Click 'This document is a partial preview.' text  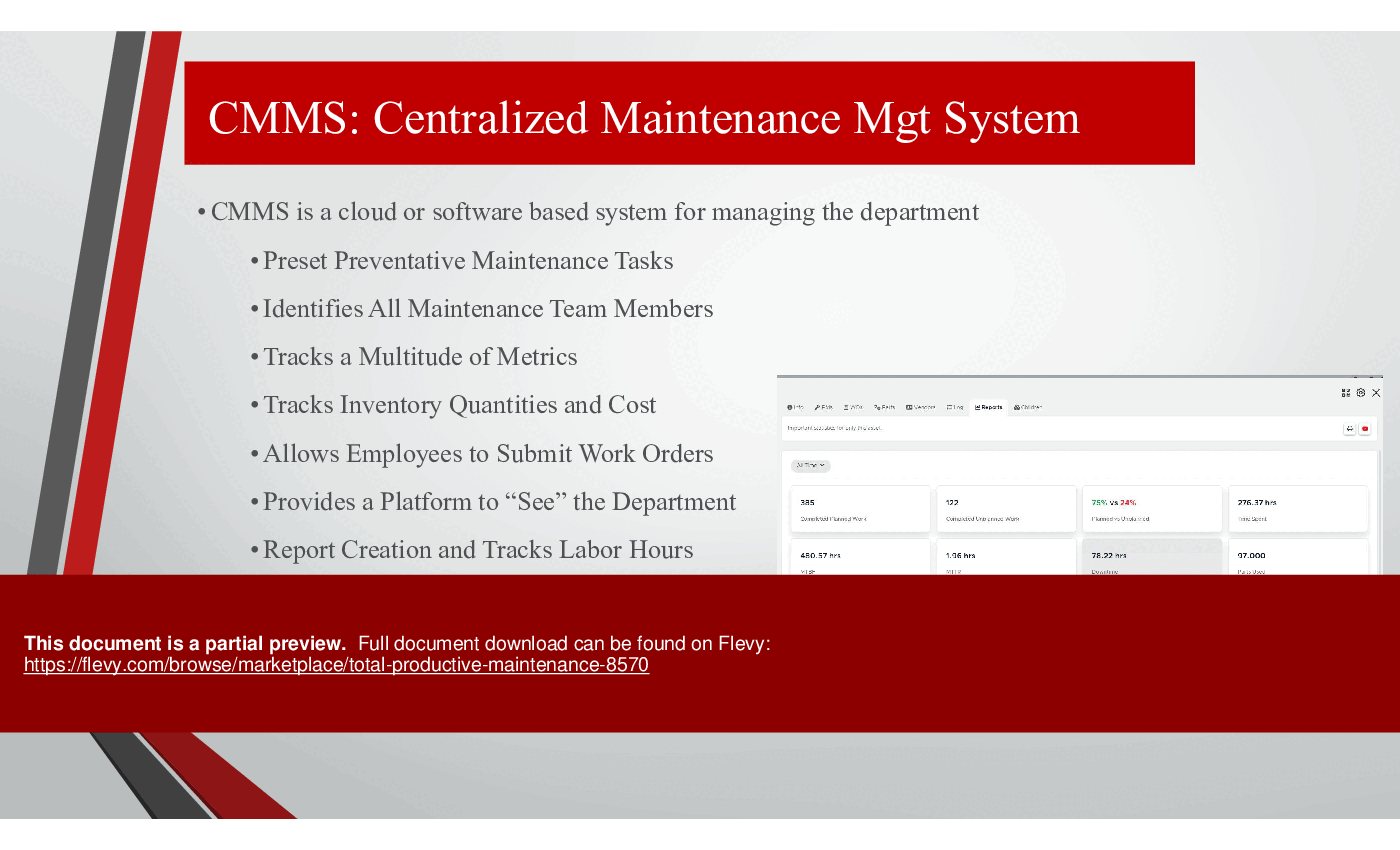tap(185, 644)
